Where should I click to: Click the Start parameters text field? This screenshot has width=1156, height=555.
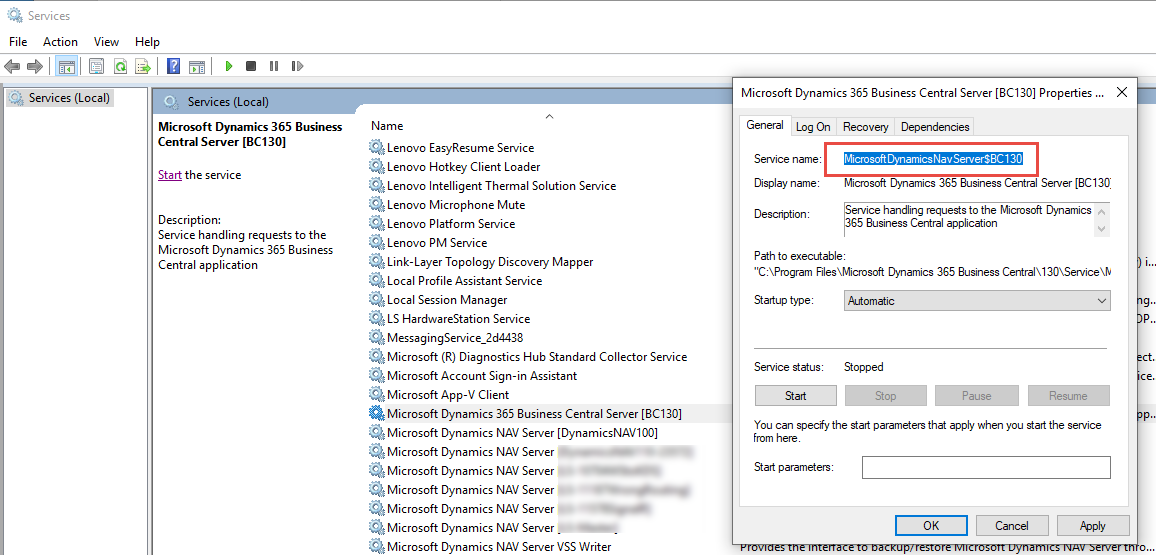(x=985, y=468)
